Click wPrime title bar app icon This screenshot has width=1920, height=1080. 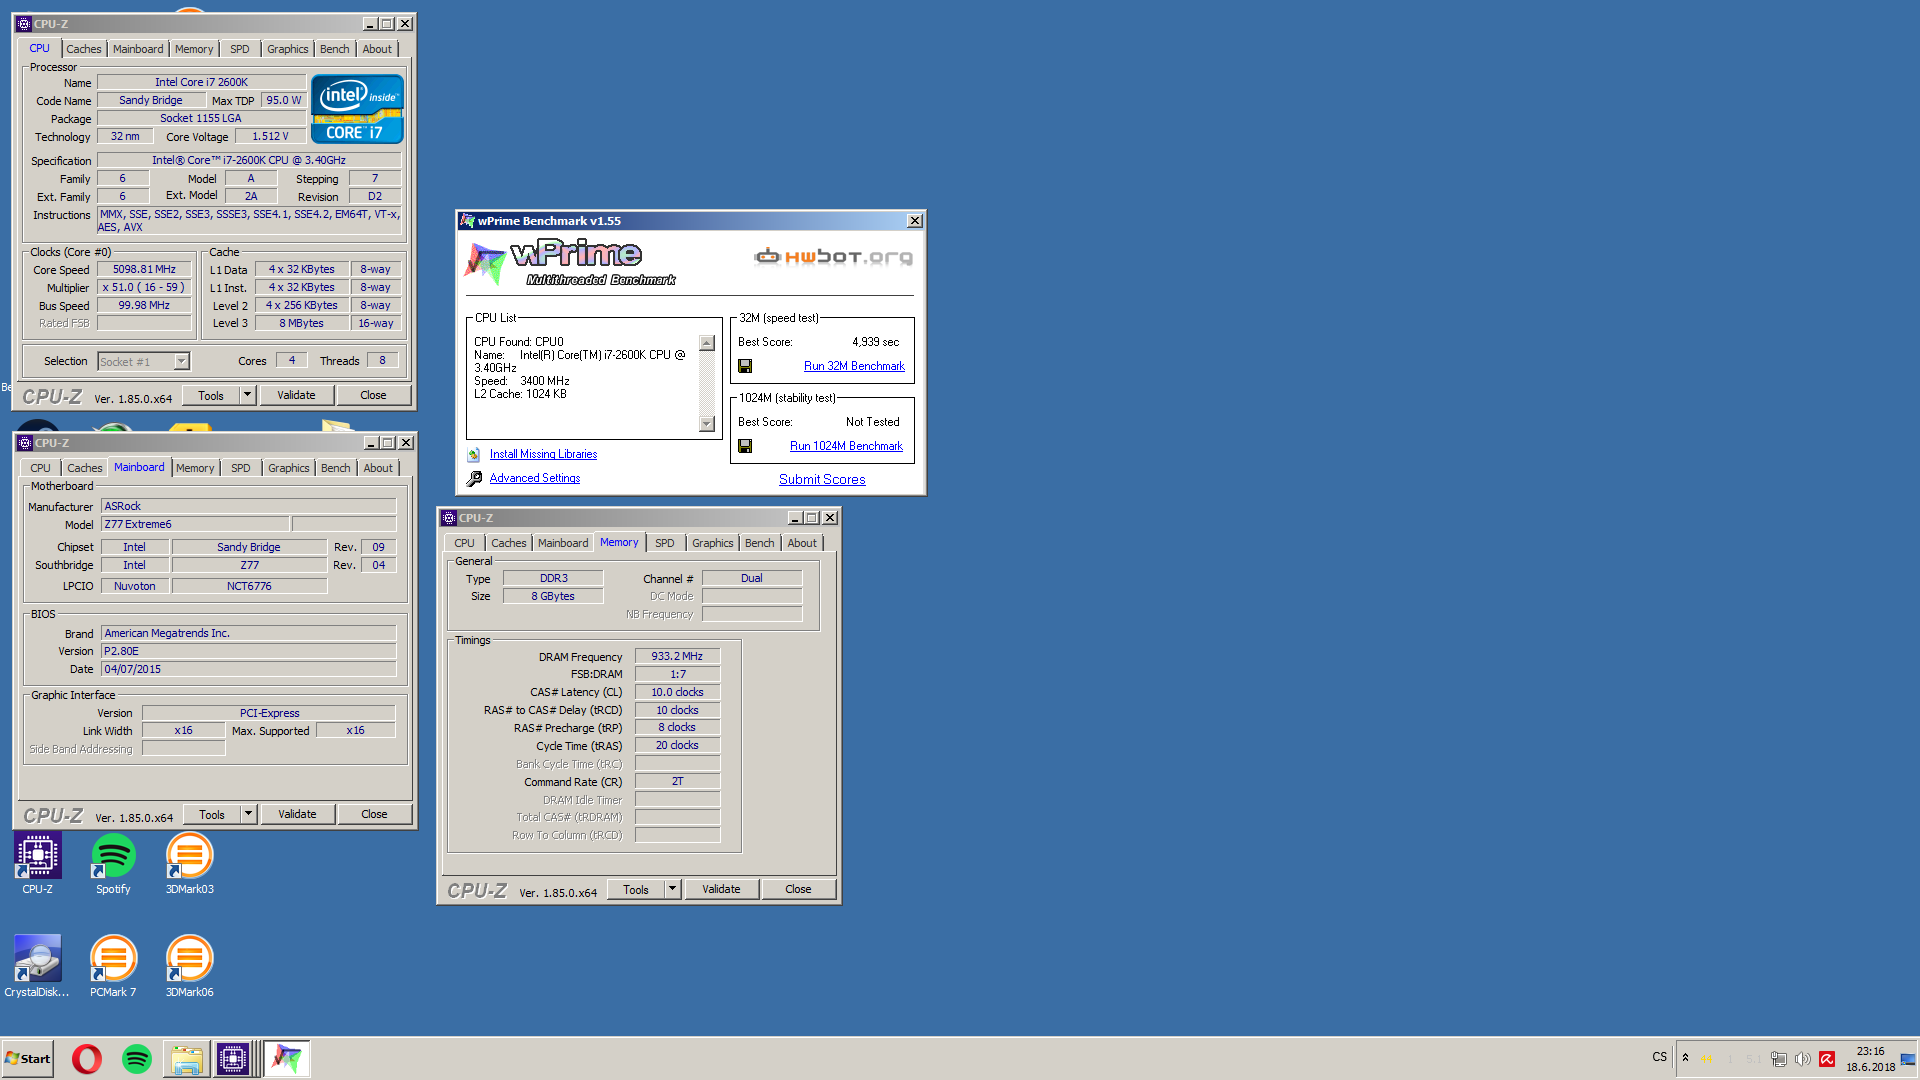[x=467, y=221]
